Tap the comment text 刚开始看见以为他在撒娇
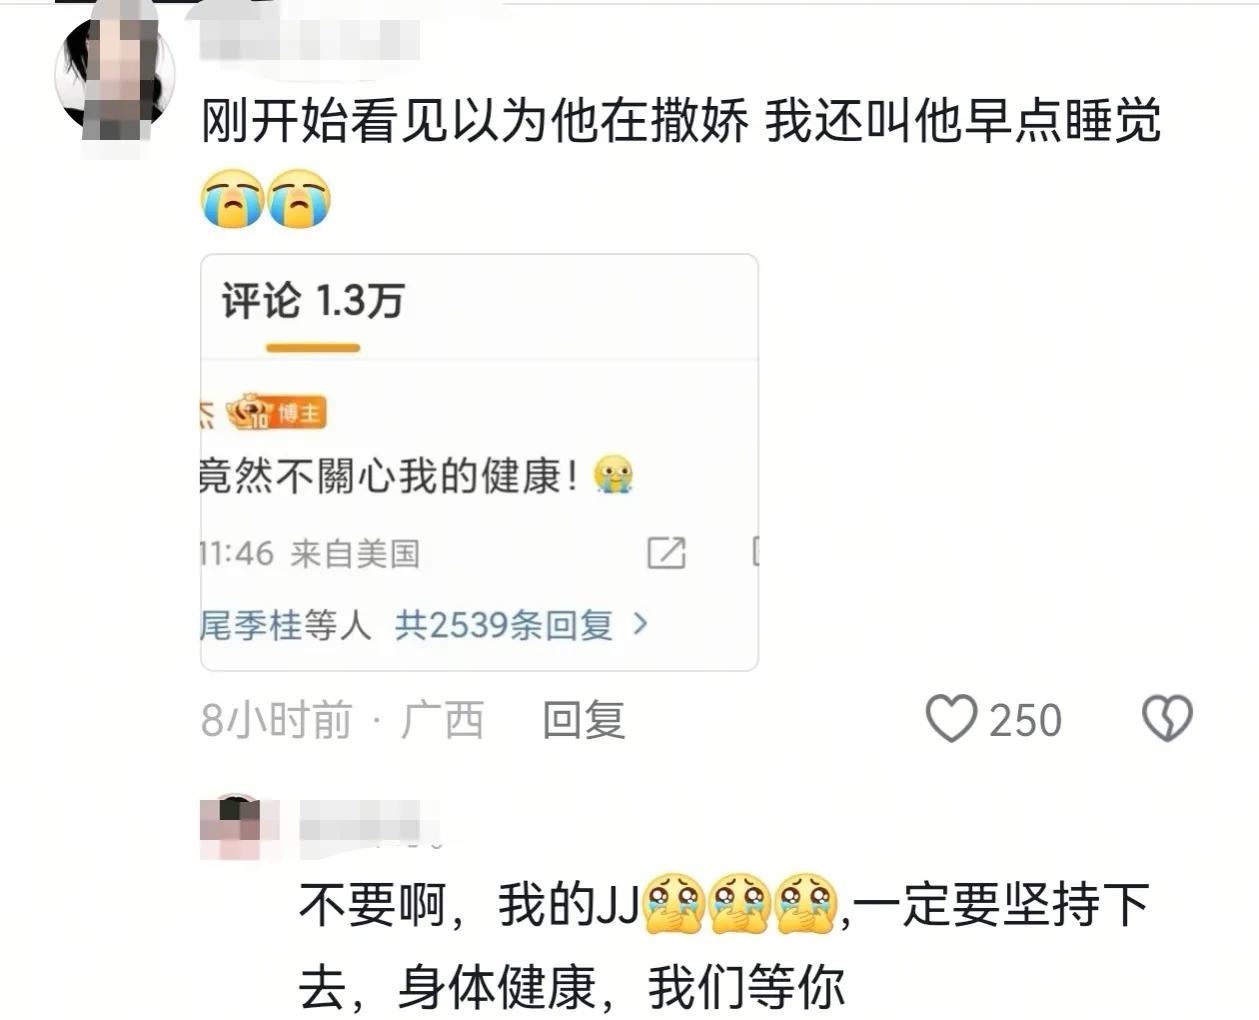The image size is (1259, 1020). 475,122
